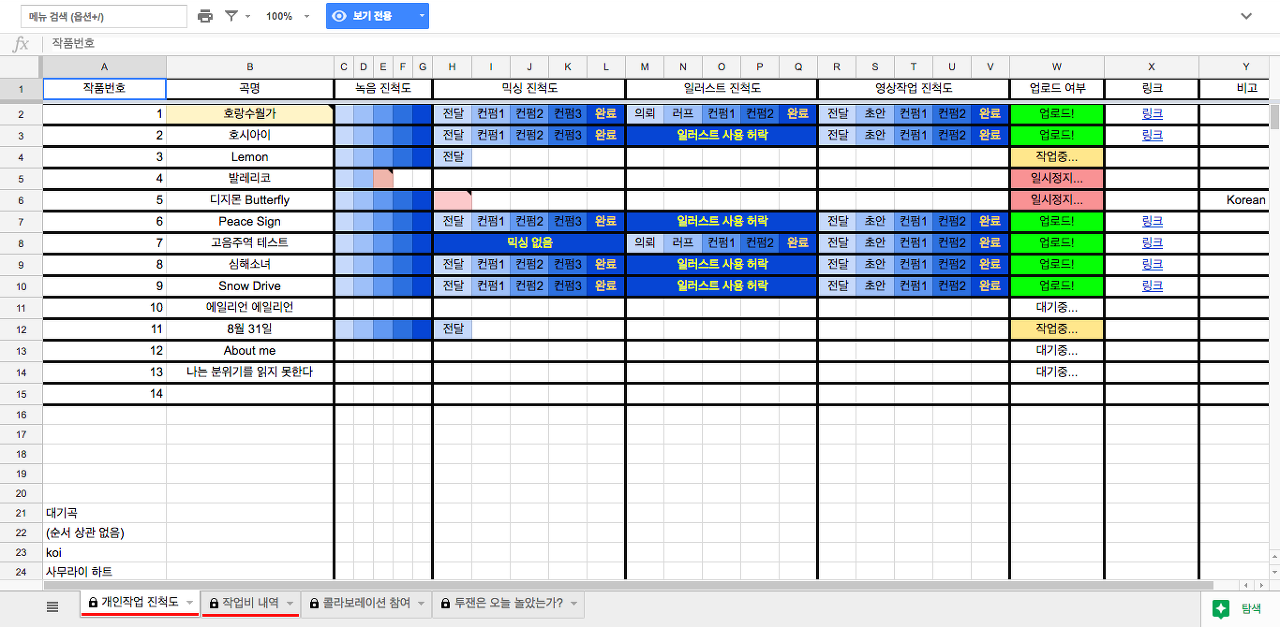Open the sheet menu arrow on 작업비 내역 tab
Viewport: 1280px width, 627px height.
[x=291, y=603]
